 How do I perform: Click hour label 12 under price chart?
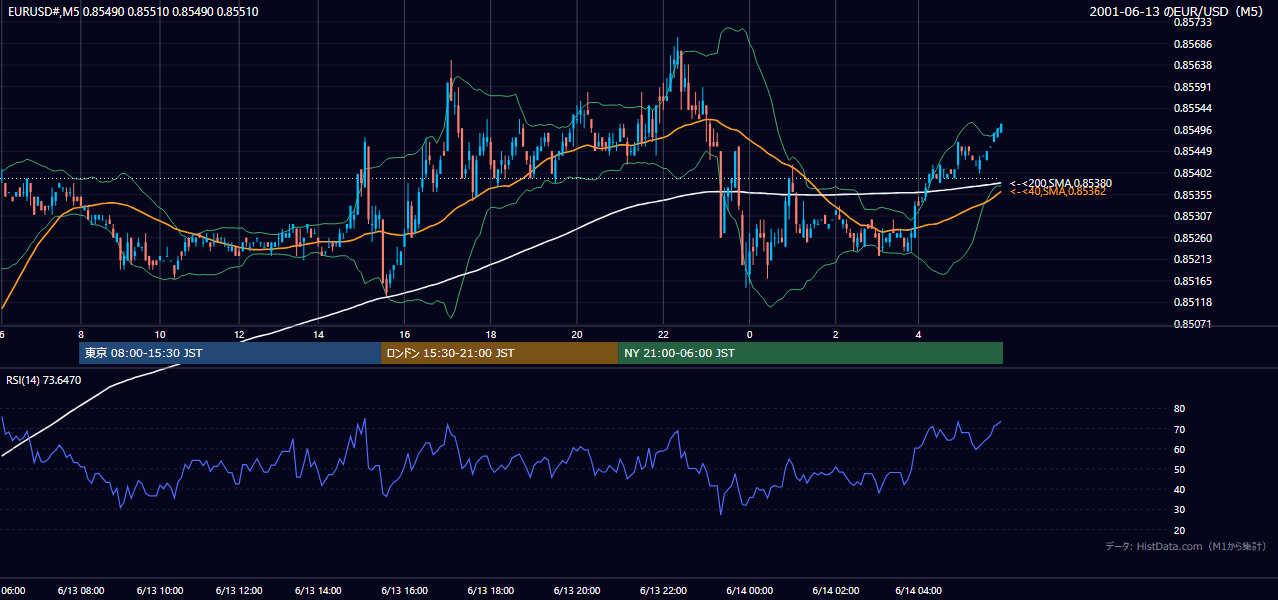pyautogui.click(x=239, y=334)
